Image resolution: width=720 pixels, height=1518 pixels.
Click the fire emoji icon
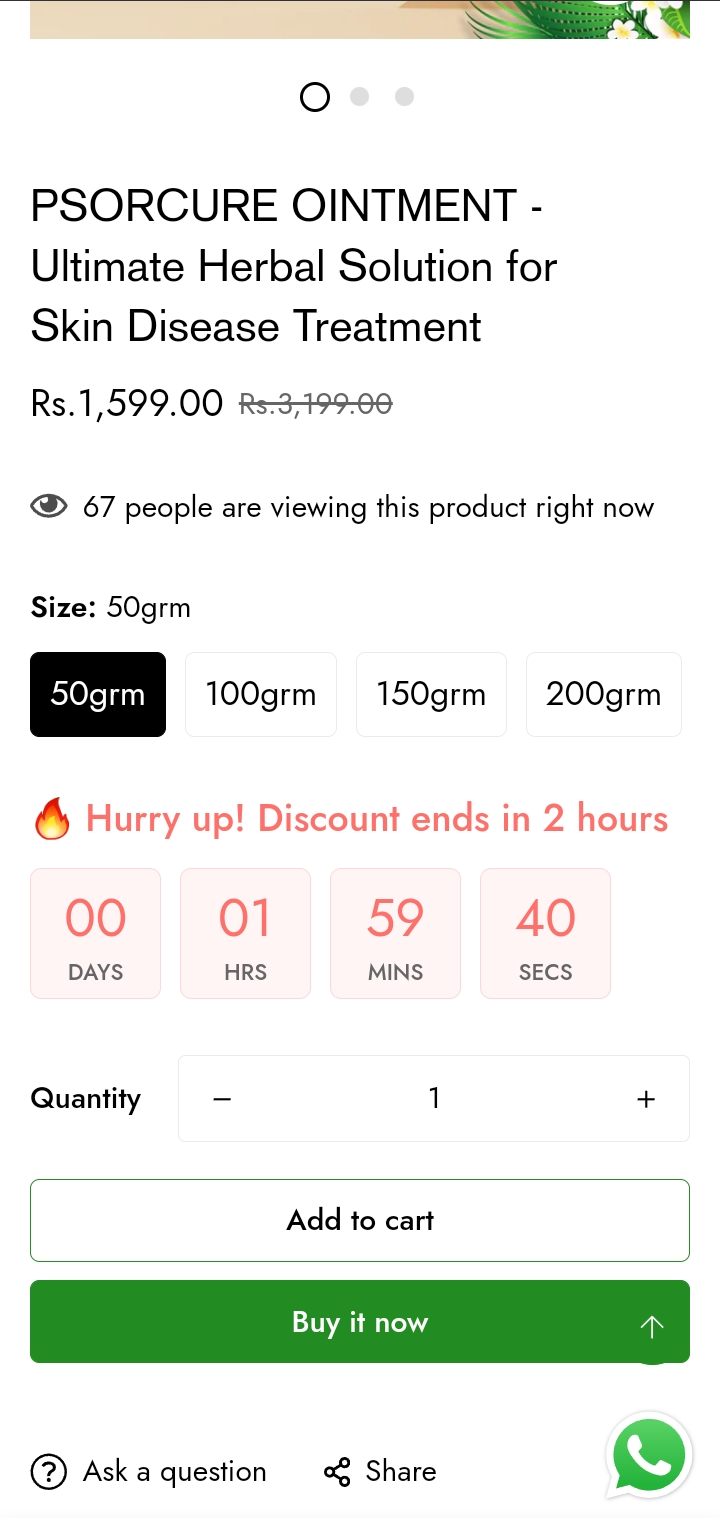(52, 819)
